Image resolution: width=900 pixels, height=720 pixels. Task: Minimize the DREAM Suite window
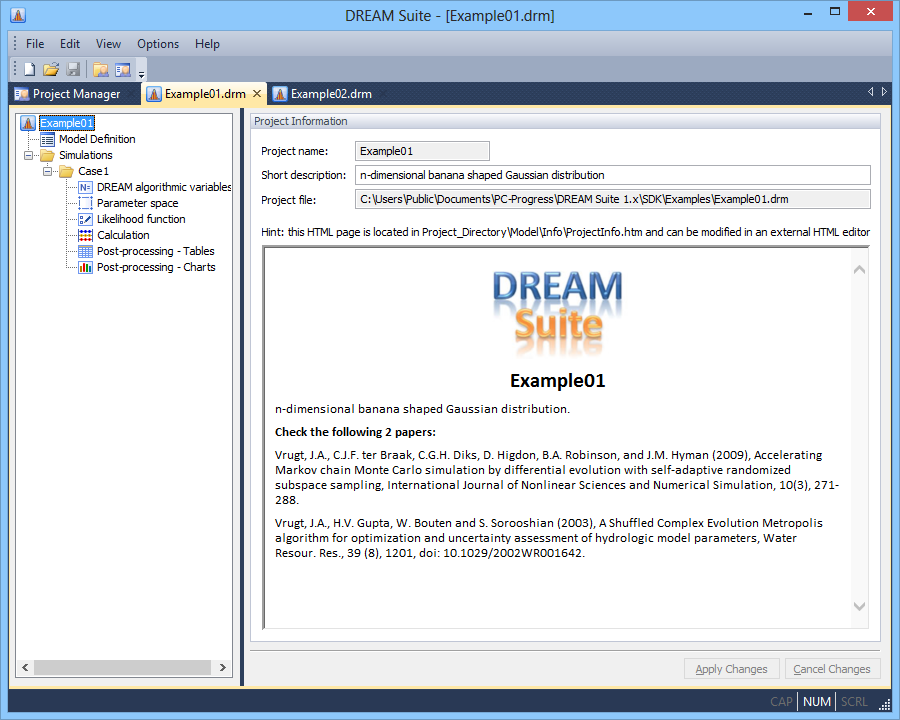(x=808, y=12)
